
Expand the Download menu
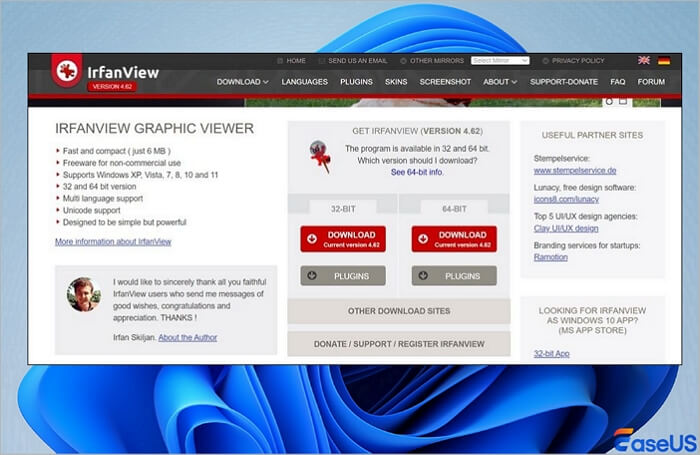(x=242, y=82)
